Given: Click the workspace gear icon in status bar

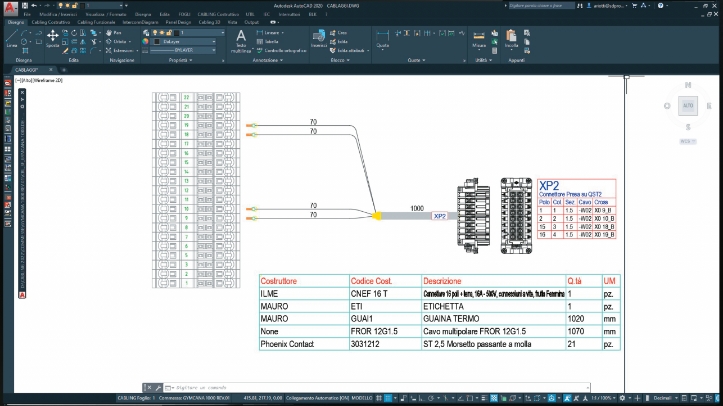Looking at the screenshot, I should 622,398.
